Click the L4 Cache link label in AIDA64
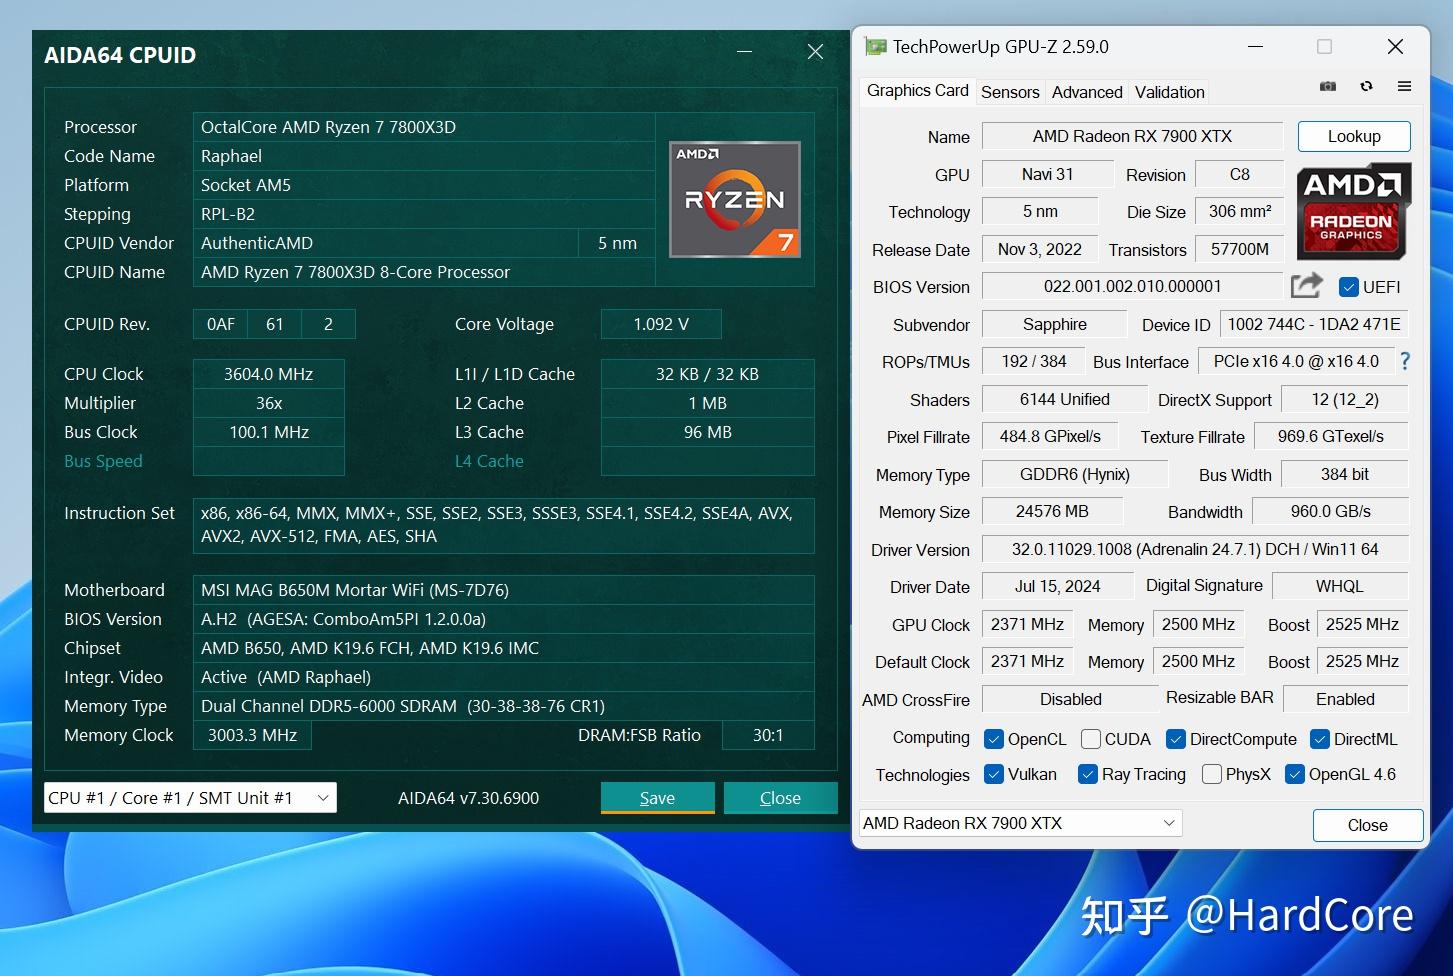 point(489,461)
